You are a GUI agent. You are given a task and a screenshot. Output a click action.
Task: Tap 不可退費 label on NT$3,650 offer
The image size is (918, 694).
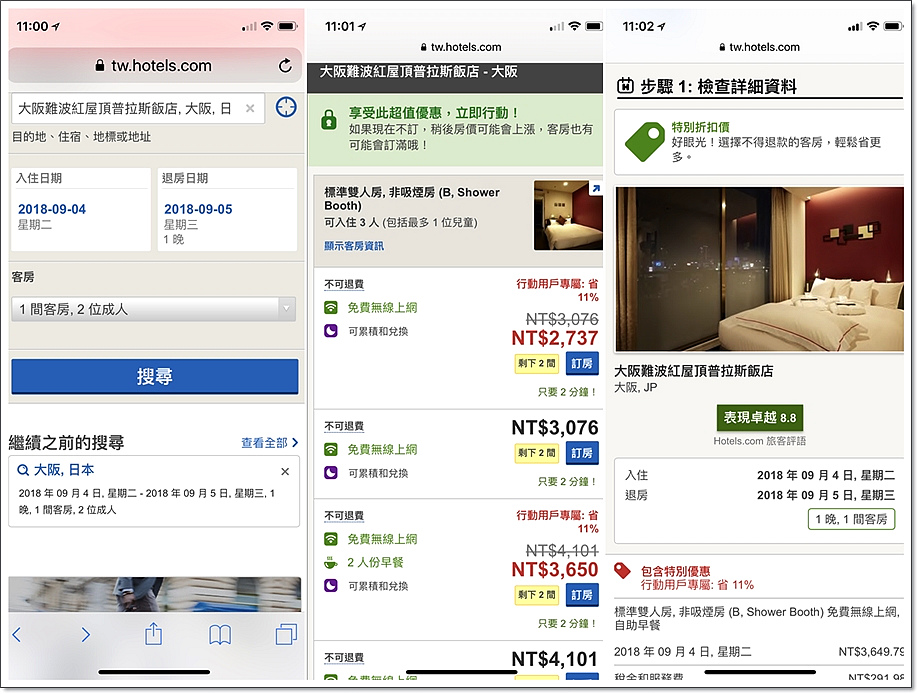coord(344,515)
